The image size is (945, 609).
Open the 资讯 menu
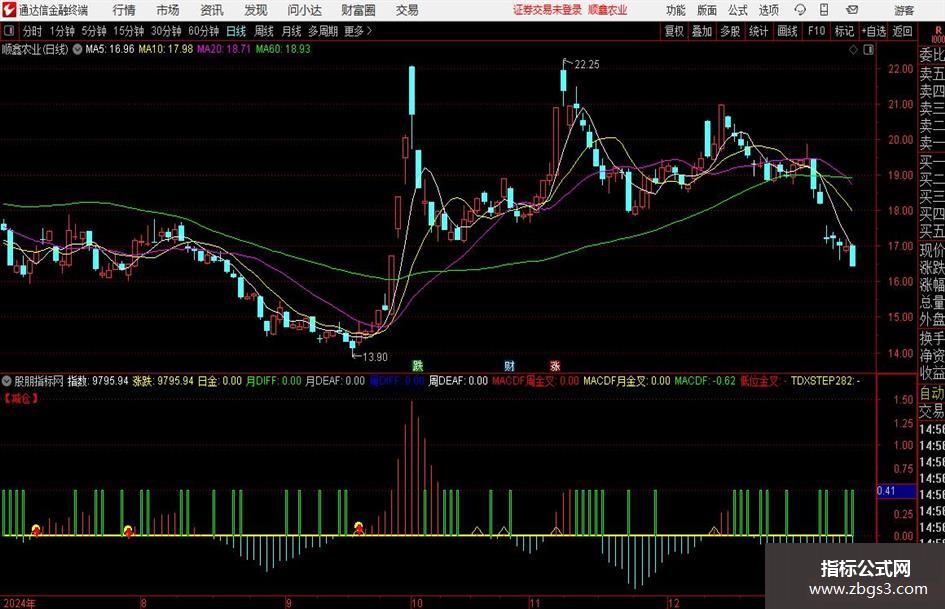tap(212, 10)
